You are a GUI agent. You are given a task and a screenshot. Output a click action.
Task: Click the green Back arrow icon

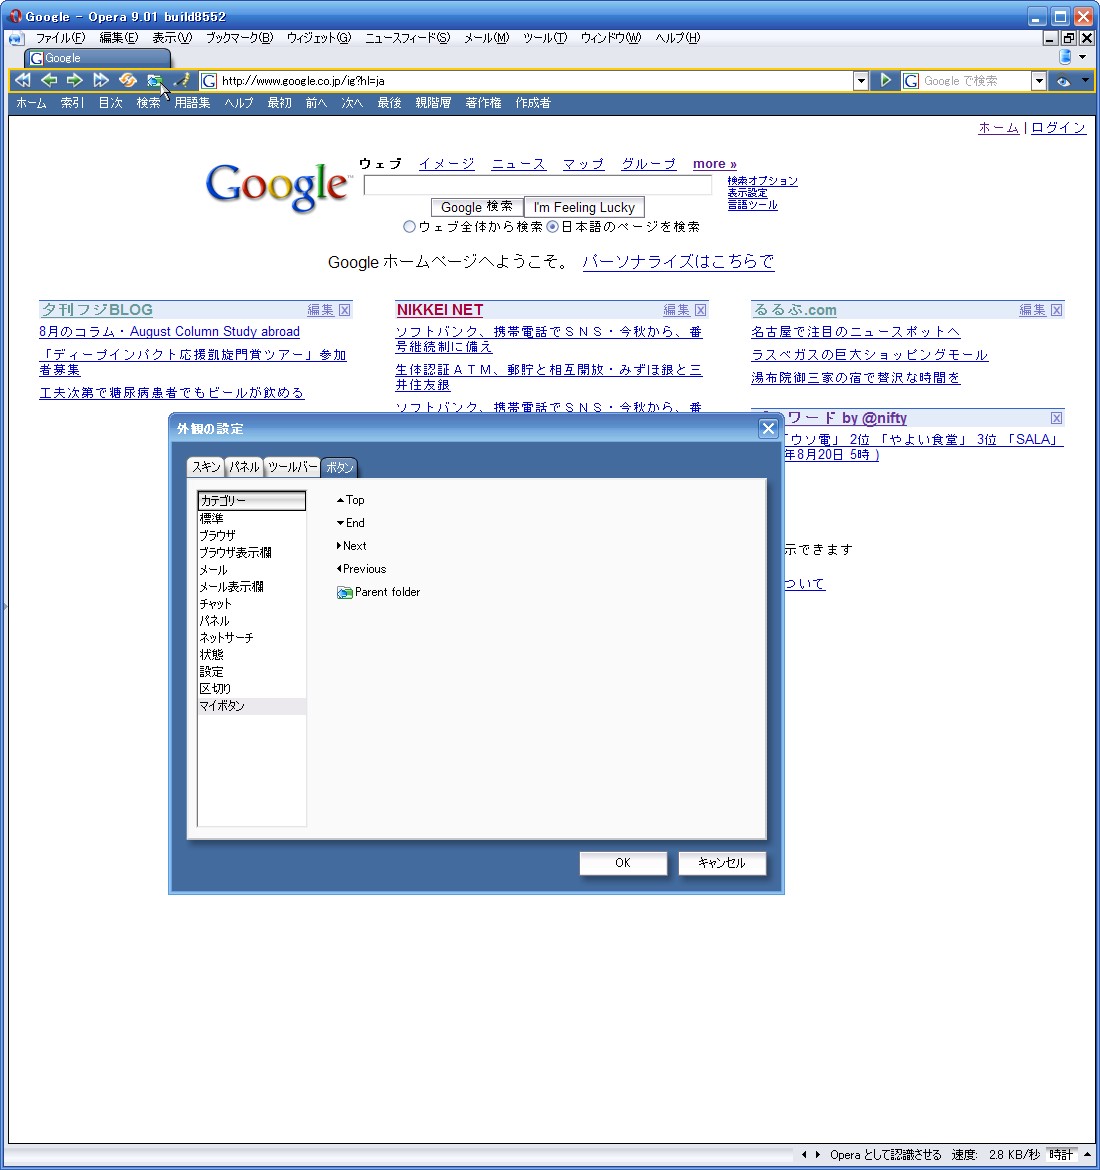click(x=49, y=80)
